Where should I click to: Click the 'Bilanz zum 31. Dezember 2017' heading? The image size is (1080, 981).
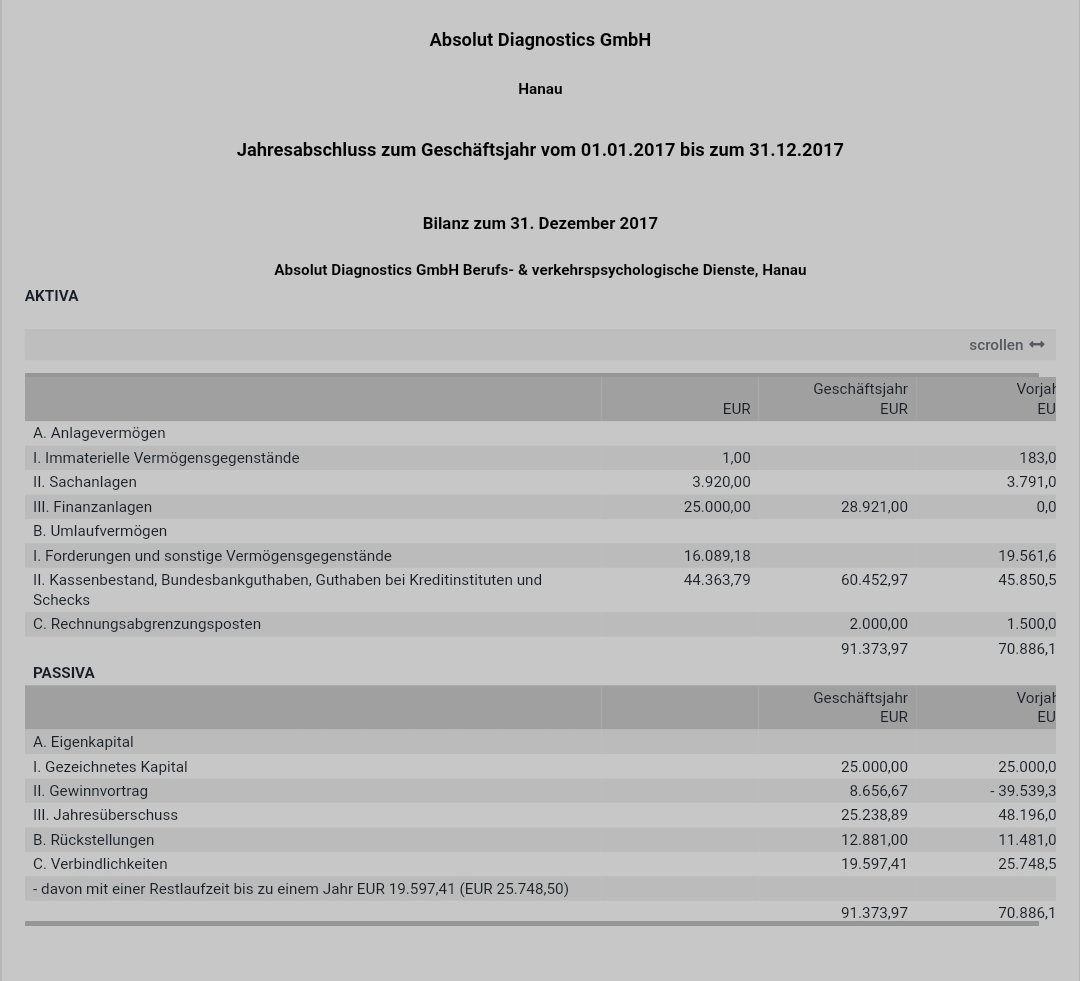click(540, 223)
